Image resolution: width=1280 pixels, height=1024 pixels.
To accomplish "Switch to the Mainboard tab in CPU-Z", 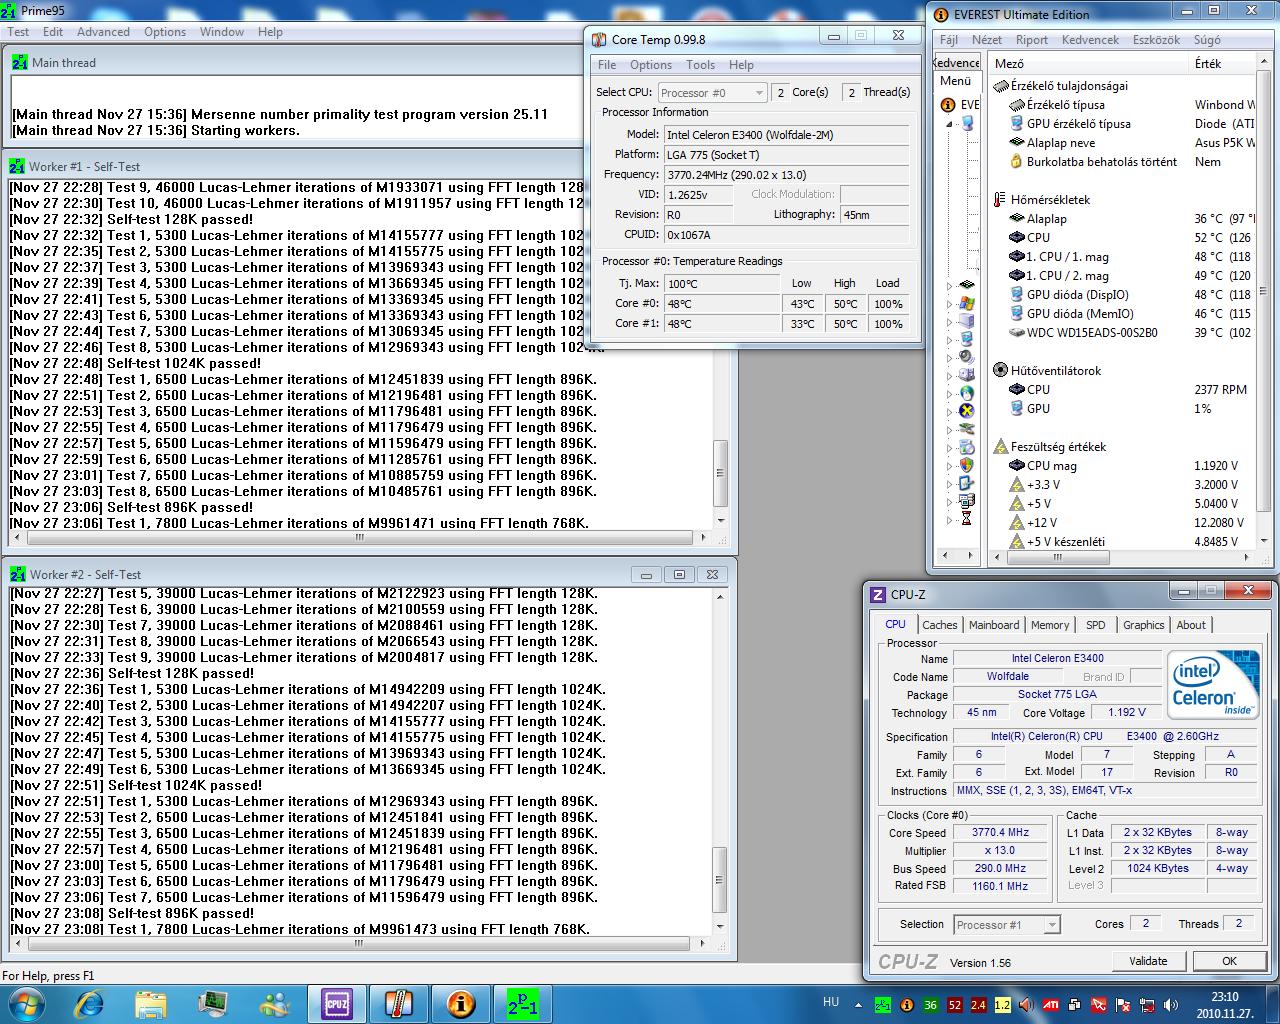I will tap(994, 625).
